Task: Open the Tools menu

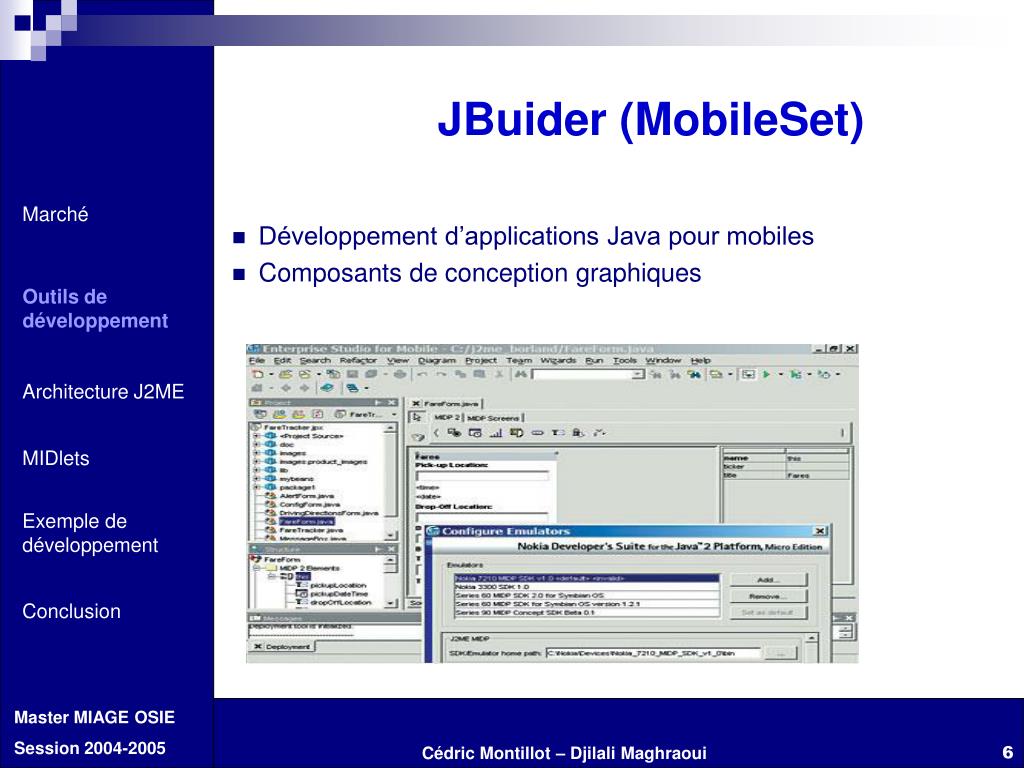Action: point(625,360)
